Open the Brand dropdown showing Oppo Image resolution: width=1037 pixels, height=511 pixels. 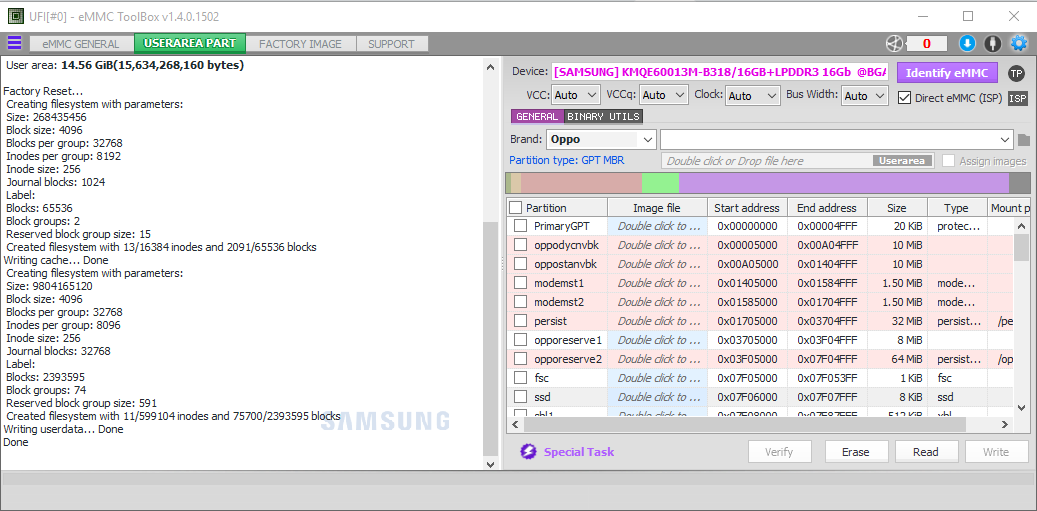601,139
